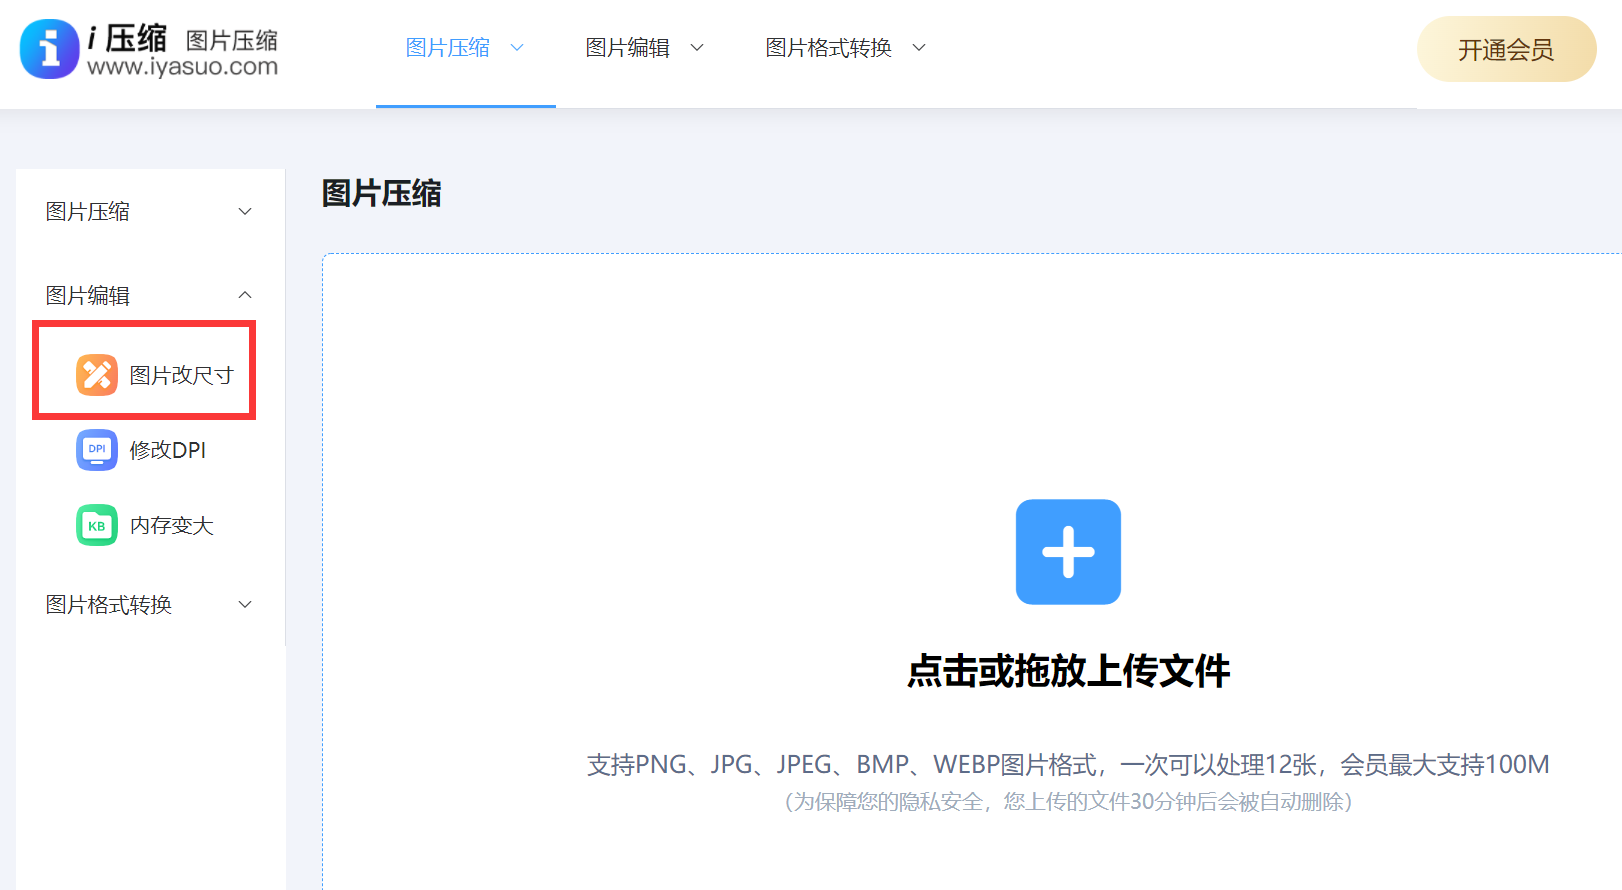
Task: Expand the chevron beside top 图片编辑
Action: tap(697, 47)
